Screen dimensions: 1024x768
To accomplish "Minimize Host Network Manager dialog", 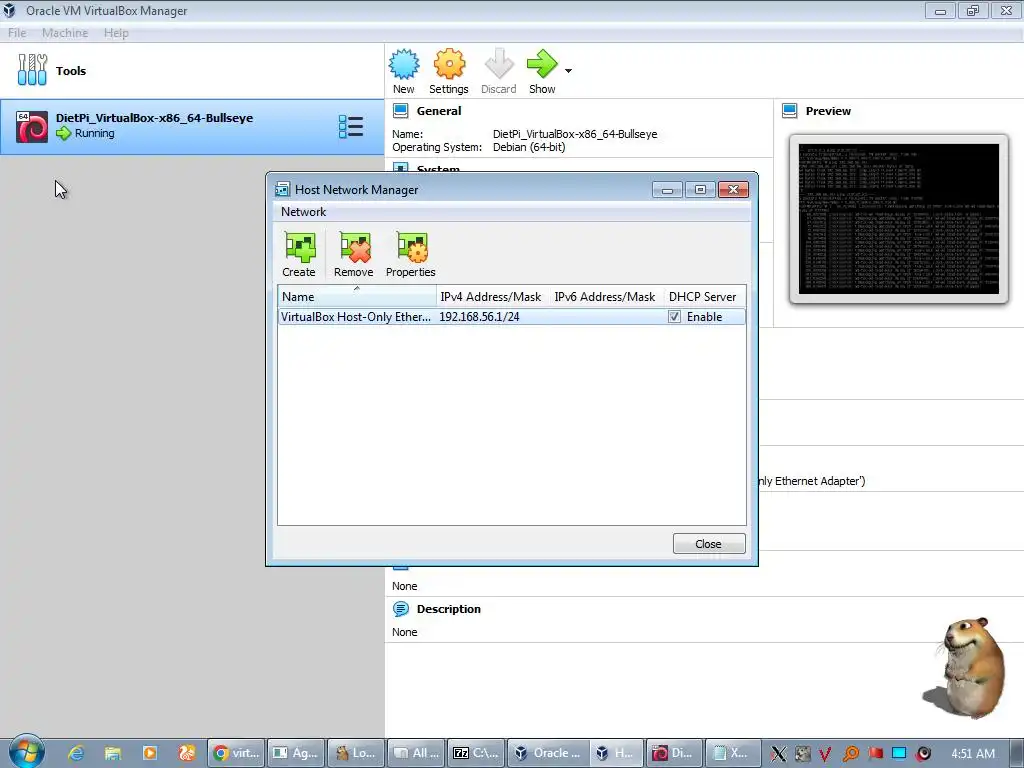I will (667, 189).
